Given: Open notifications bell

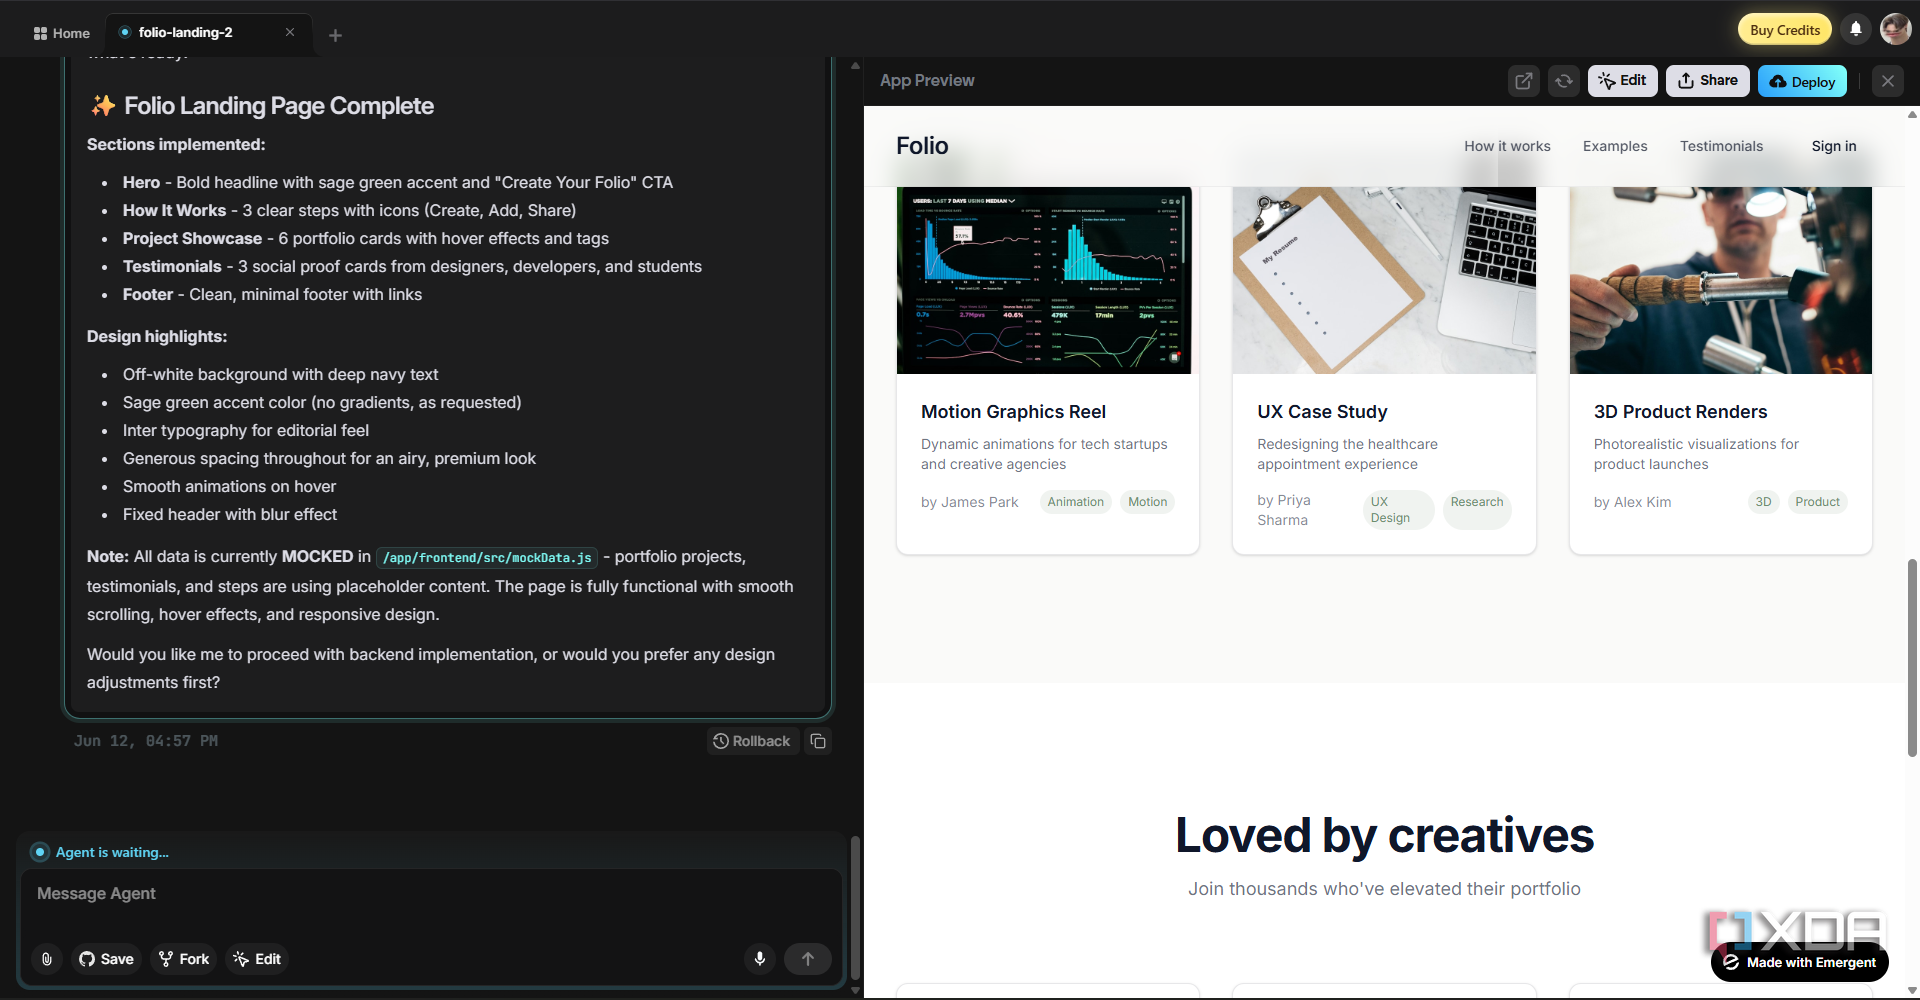Looking at the screenshot, I should (1856, 29).
